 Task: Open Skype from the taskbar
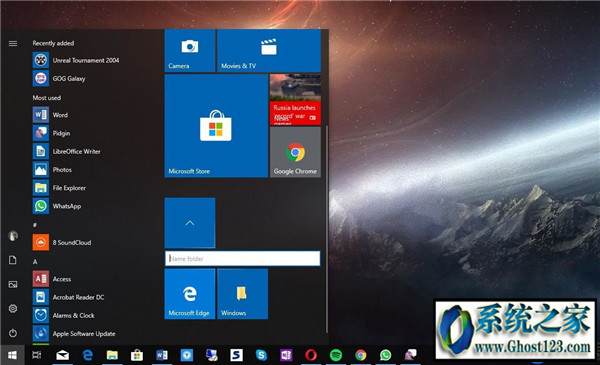[x=261, y=355]
